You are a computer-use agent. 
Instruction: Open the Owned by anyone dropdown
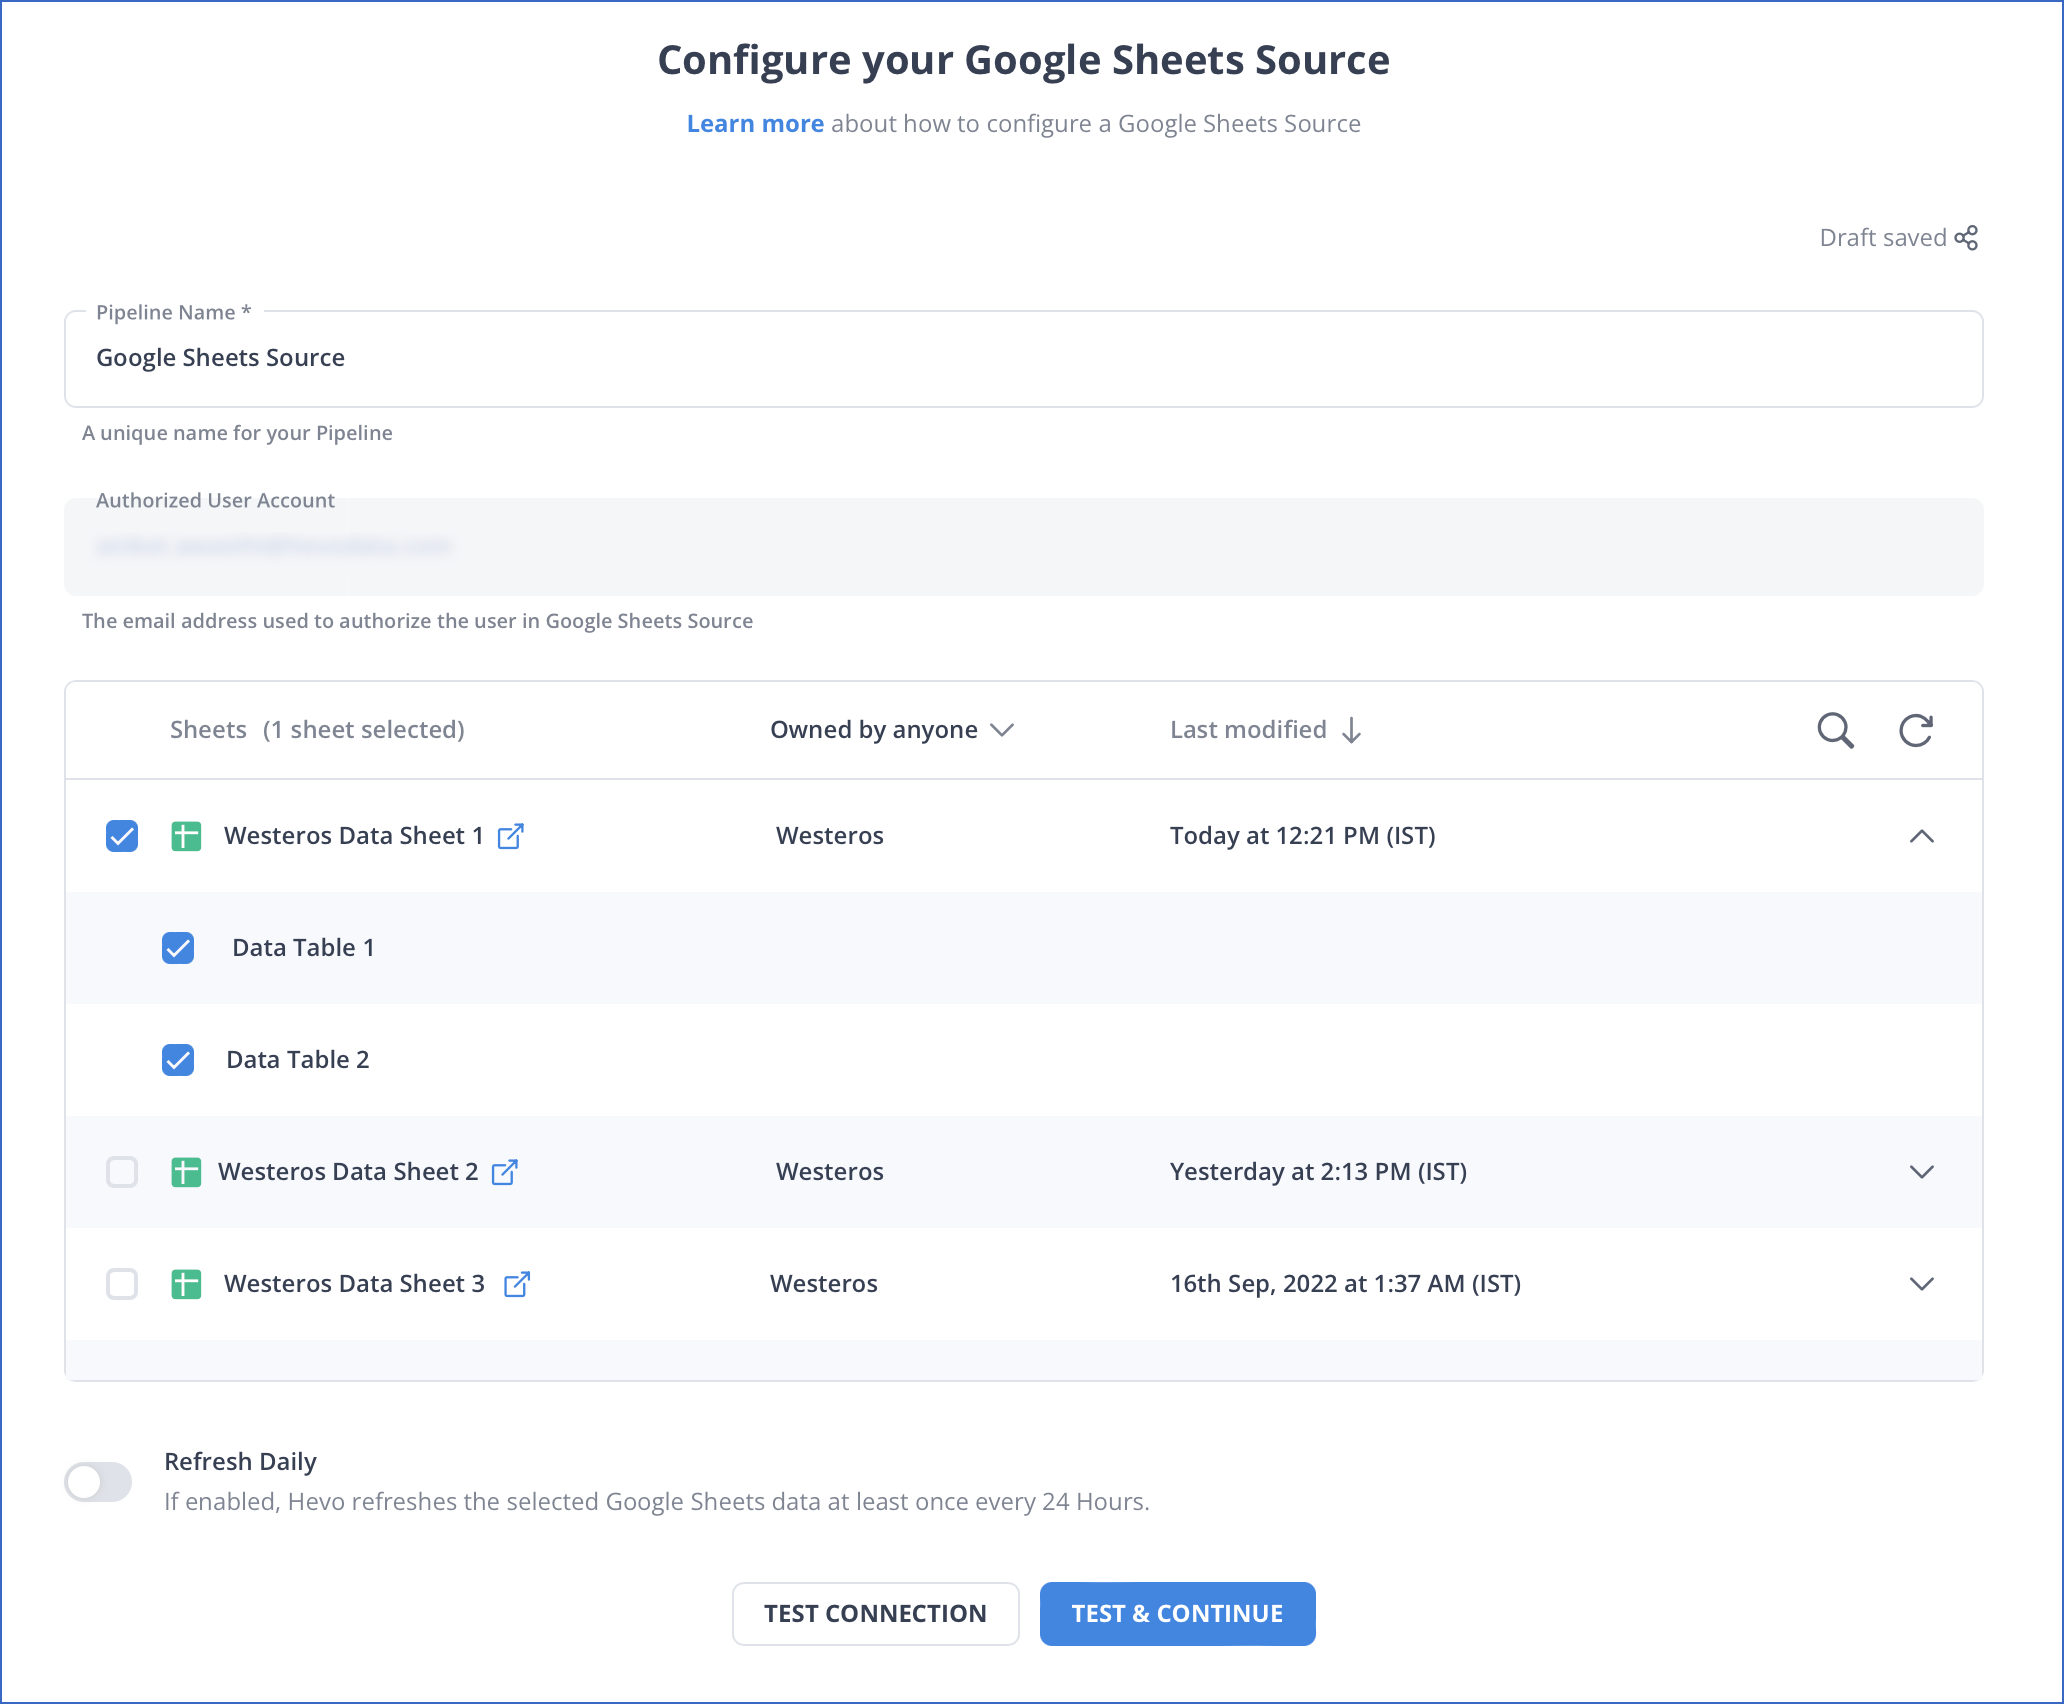point(892,730)
